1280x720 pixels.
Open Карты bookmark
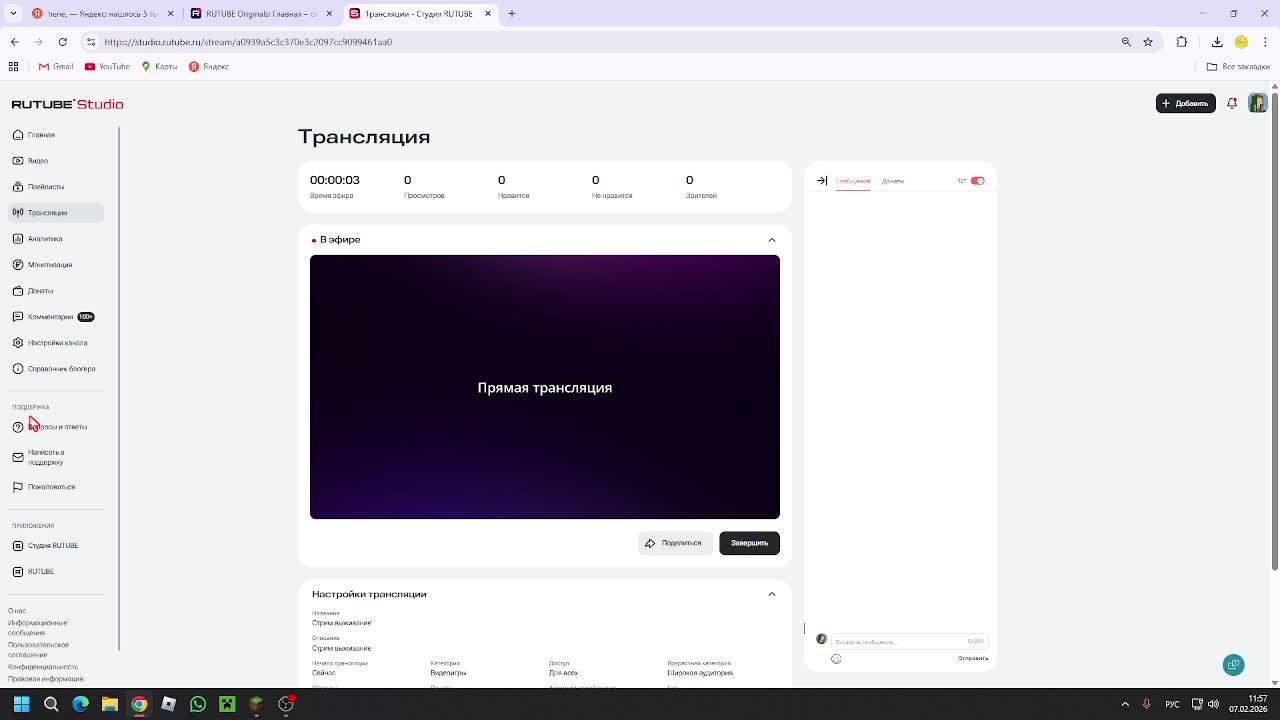[x=160, y=66]
